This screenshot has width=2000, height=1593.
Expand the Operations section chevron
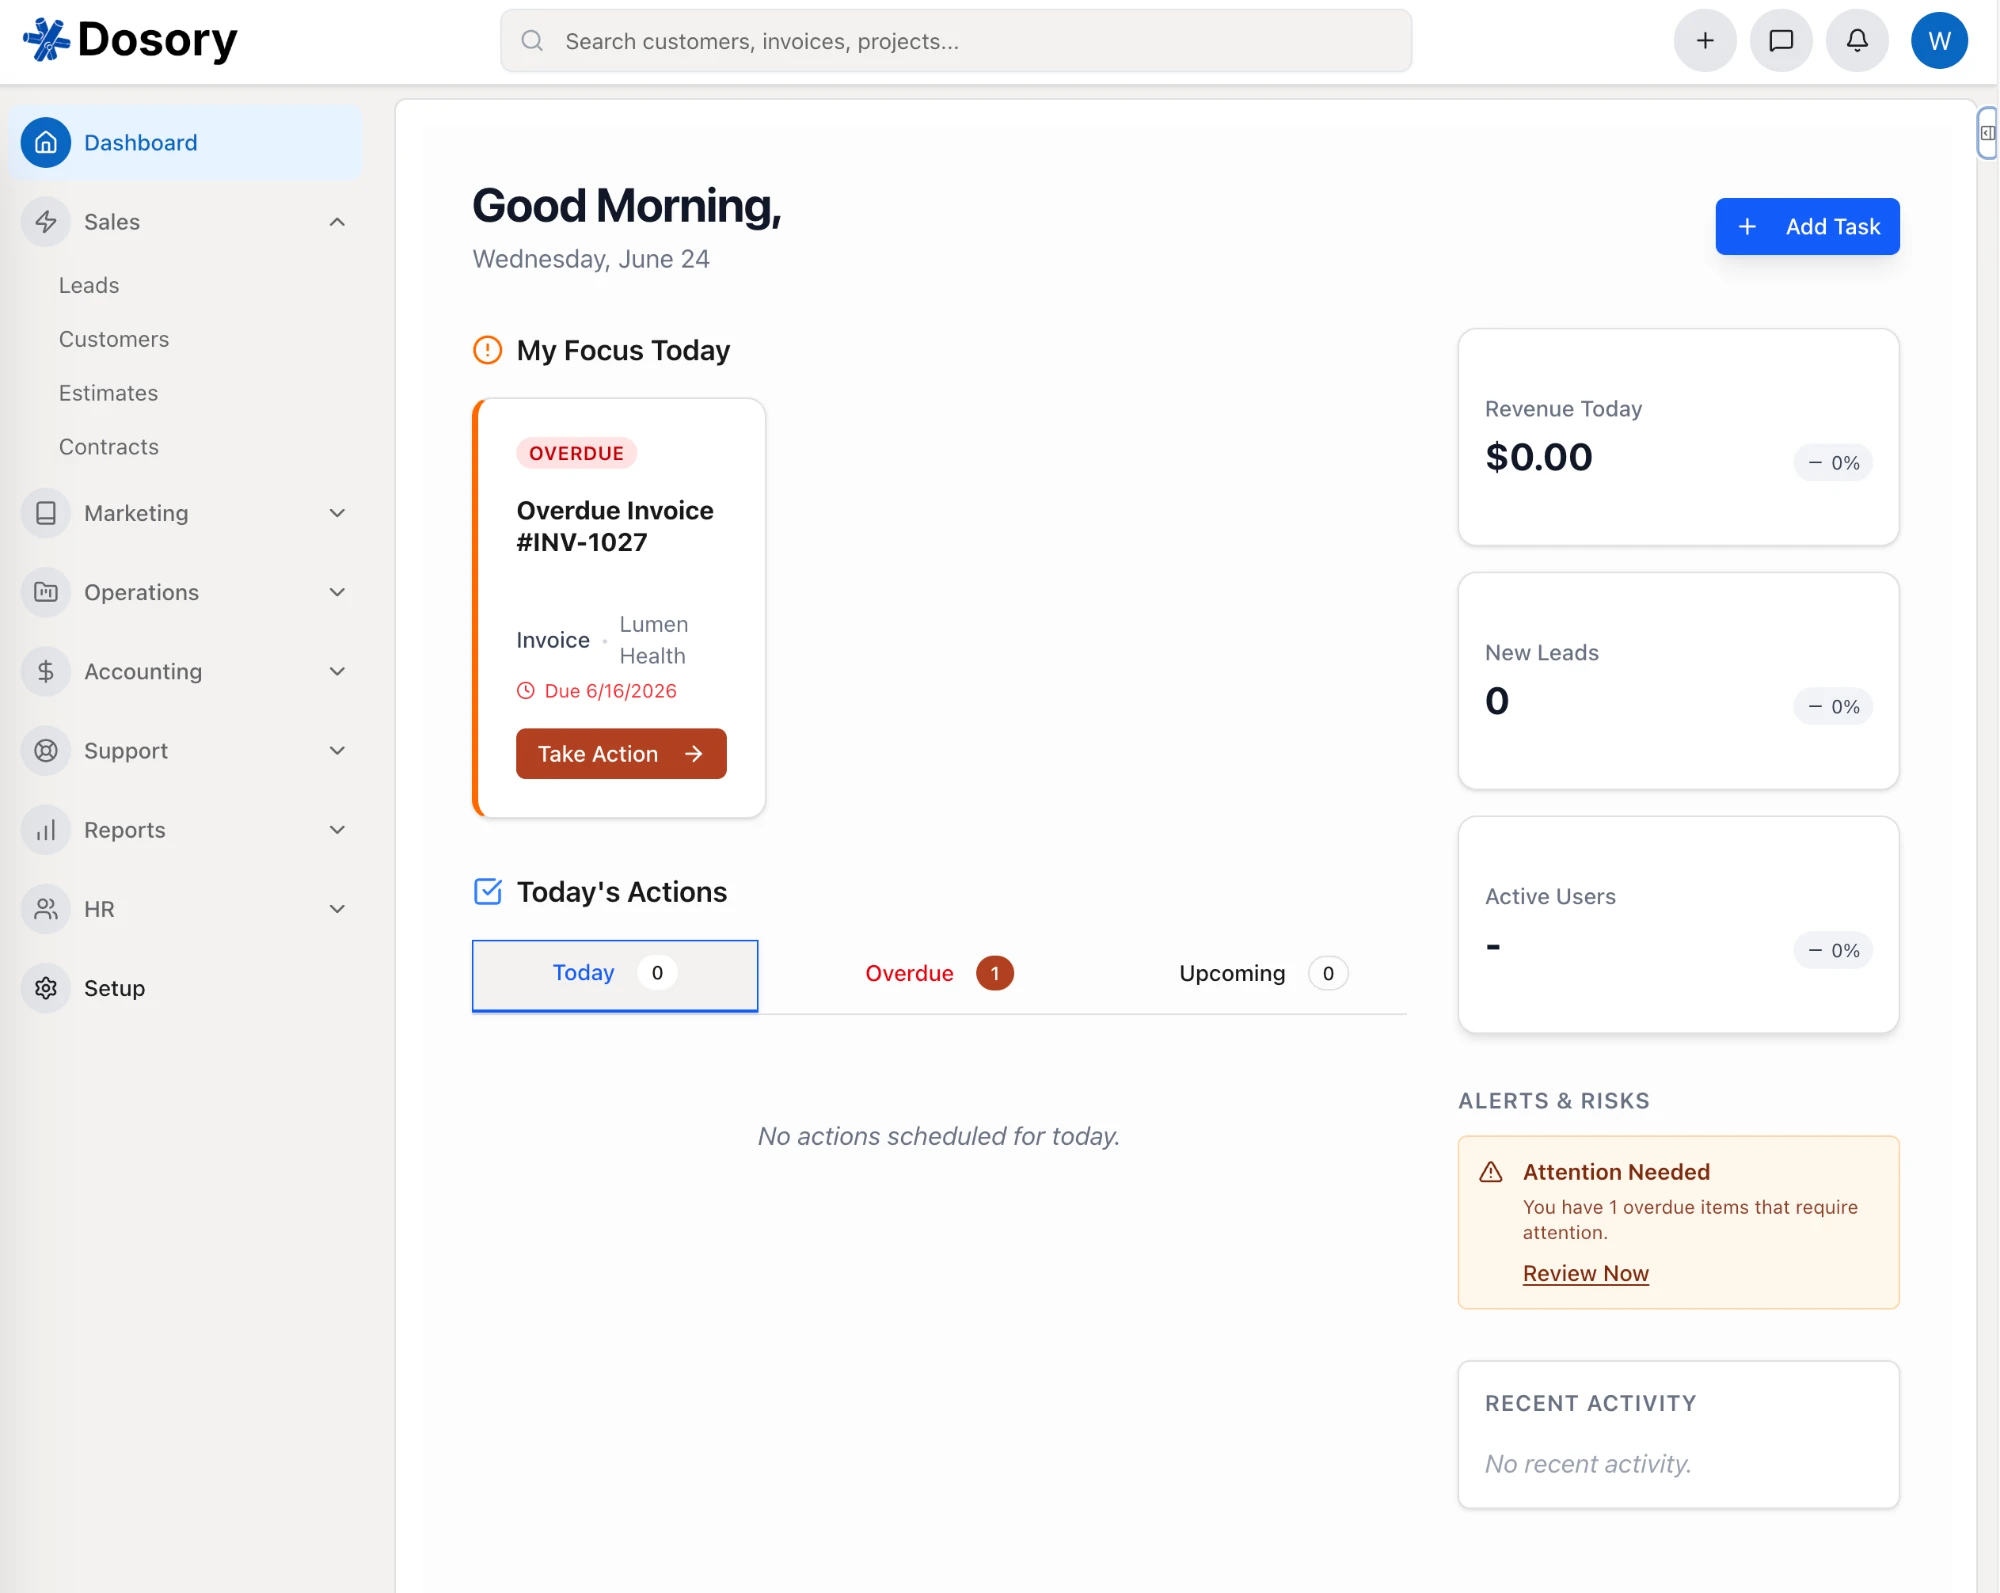(x=337, y=592)
